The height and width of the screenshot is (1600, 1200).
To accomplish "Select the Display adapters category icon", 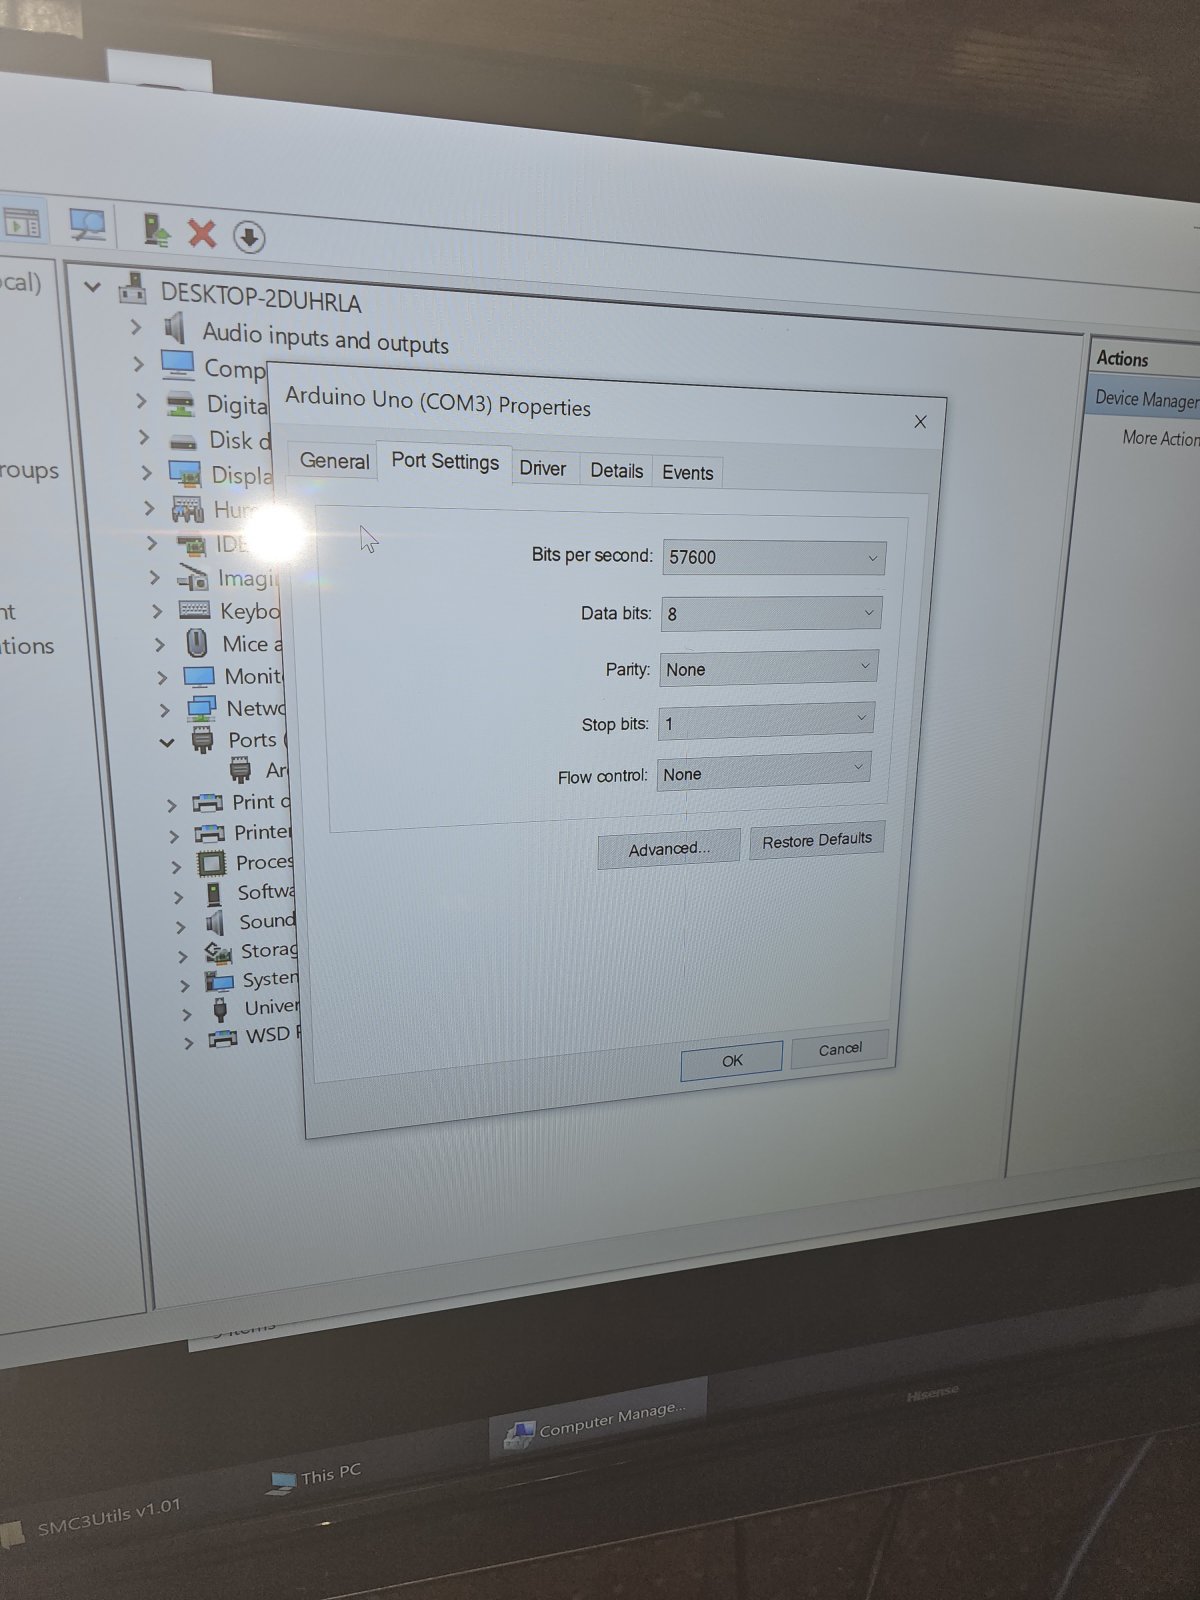I will 185,473.
